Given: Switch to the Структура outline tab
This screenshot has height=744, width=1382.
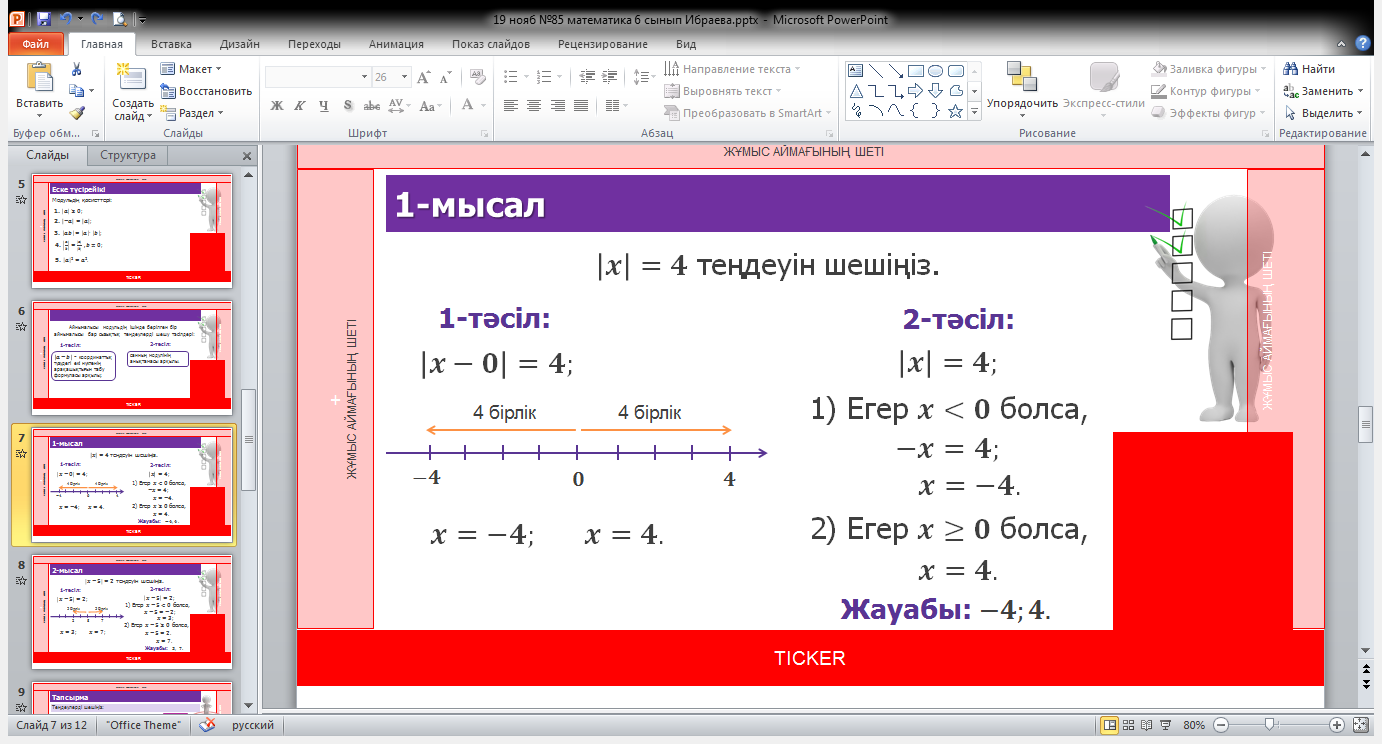Looking at the screenshot, I should coord(128,155).
